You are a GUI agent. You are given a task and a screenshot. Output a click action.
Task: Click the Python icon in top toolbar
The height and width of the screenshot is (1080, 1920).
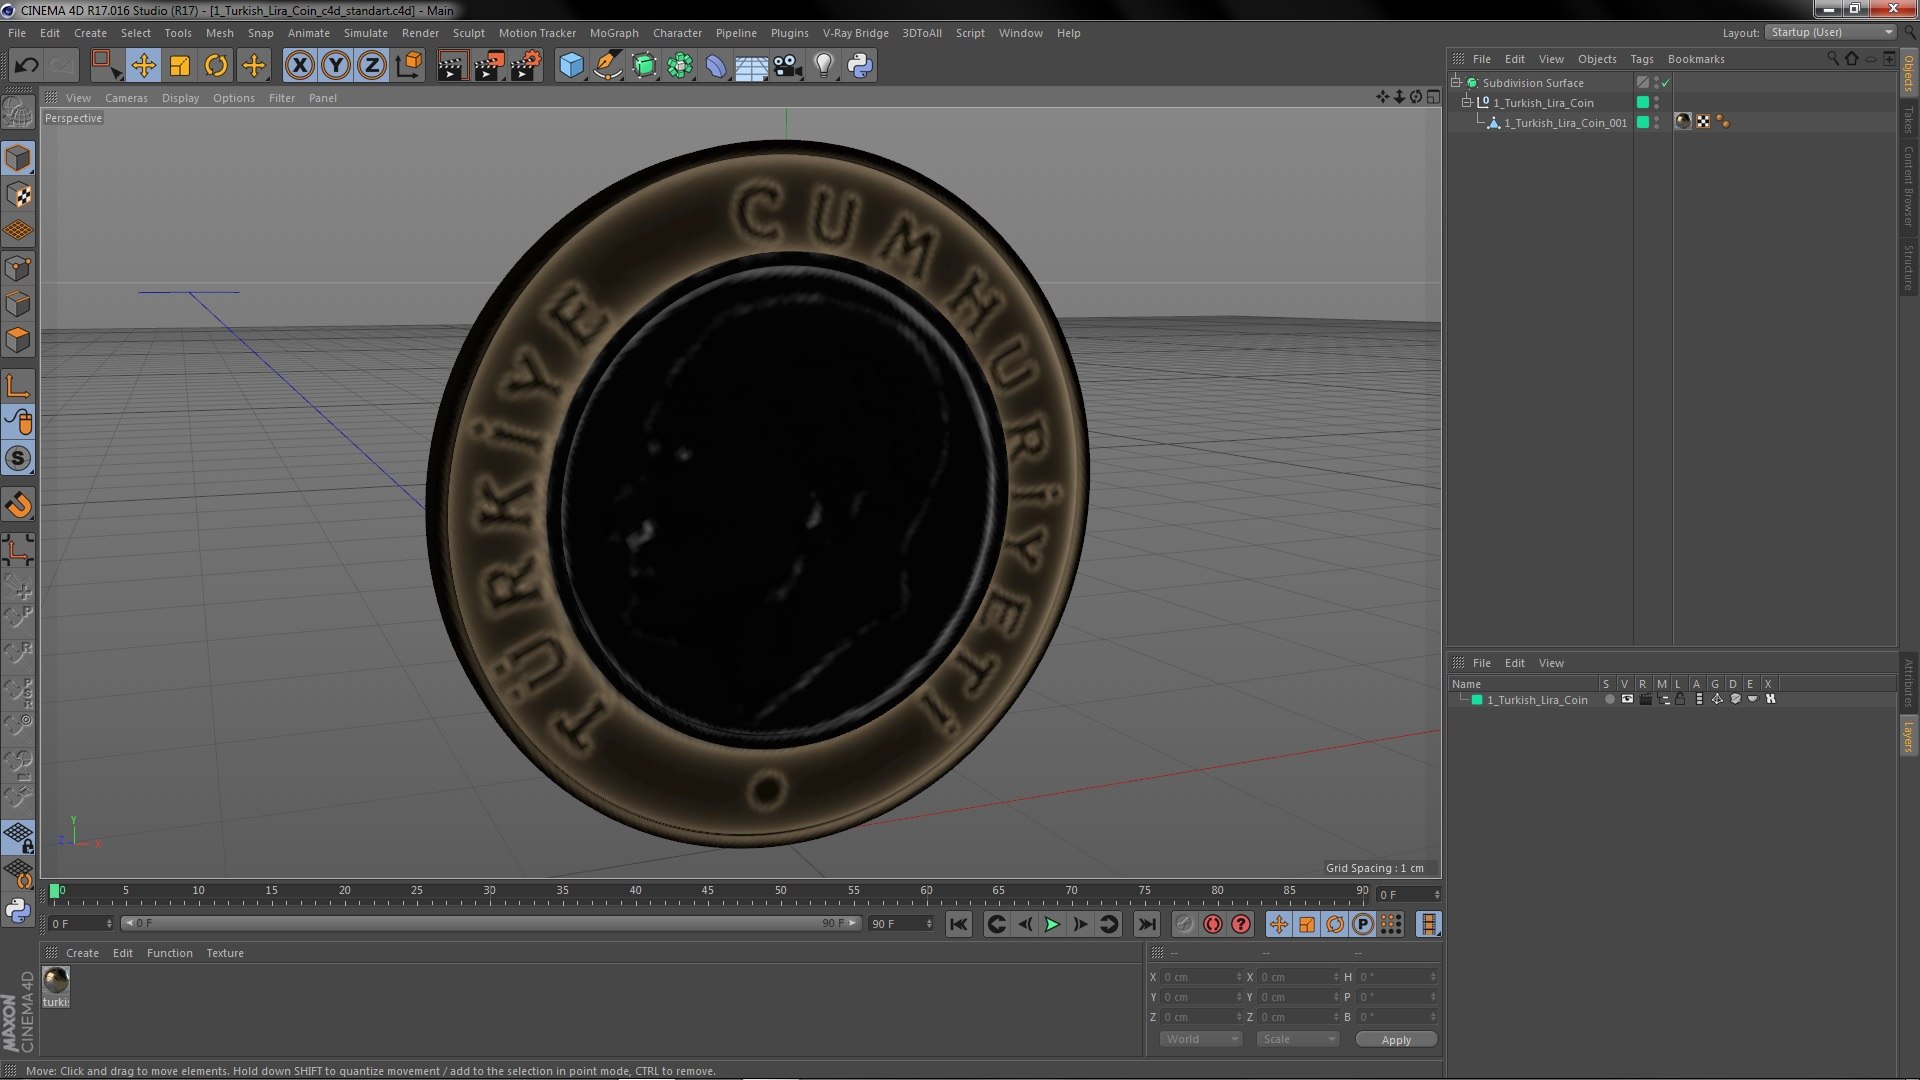[x=860, y=66]
